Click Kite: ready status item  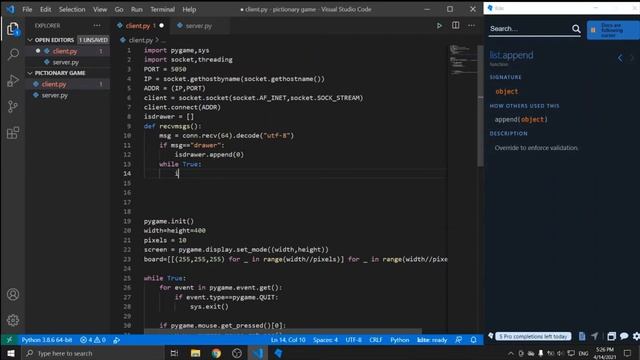click(x=432, y=340)
